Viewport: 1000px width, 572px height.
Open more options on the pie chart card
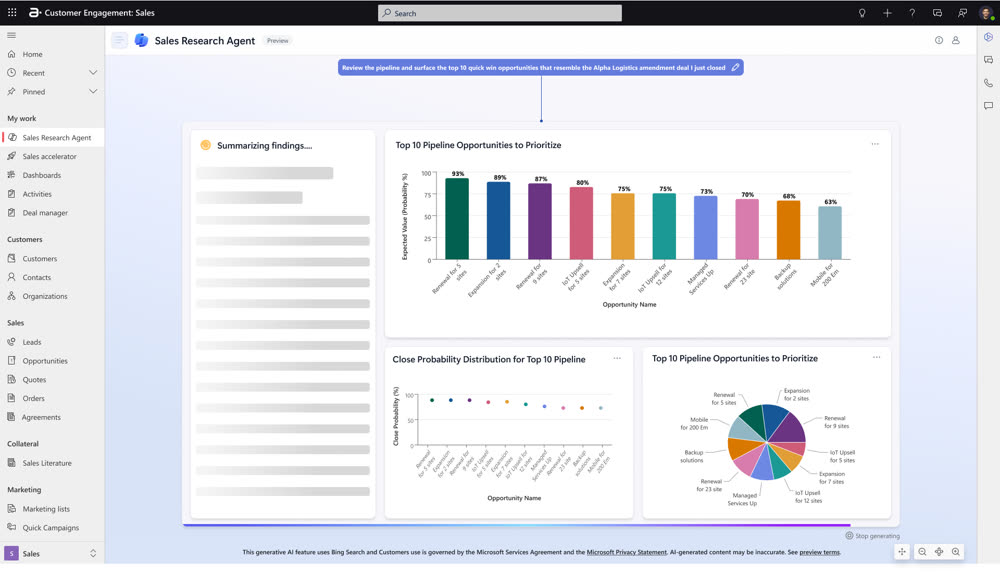[x=876, y=357]
